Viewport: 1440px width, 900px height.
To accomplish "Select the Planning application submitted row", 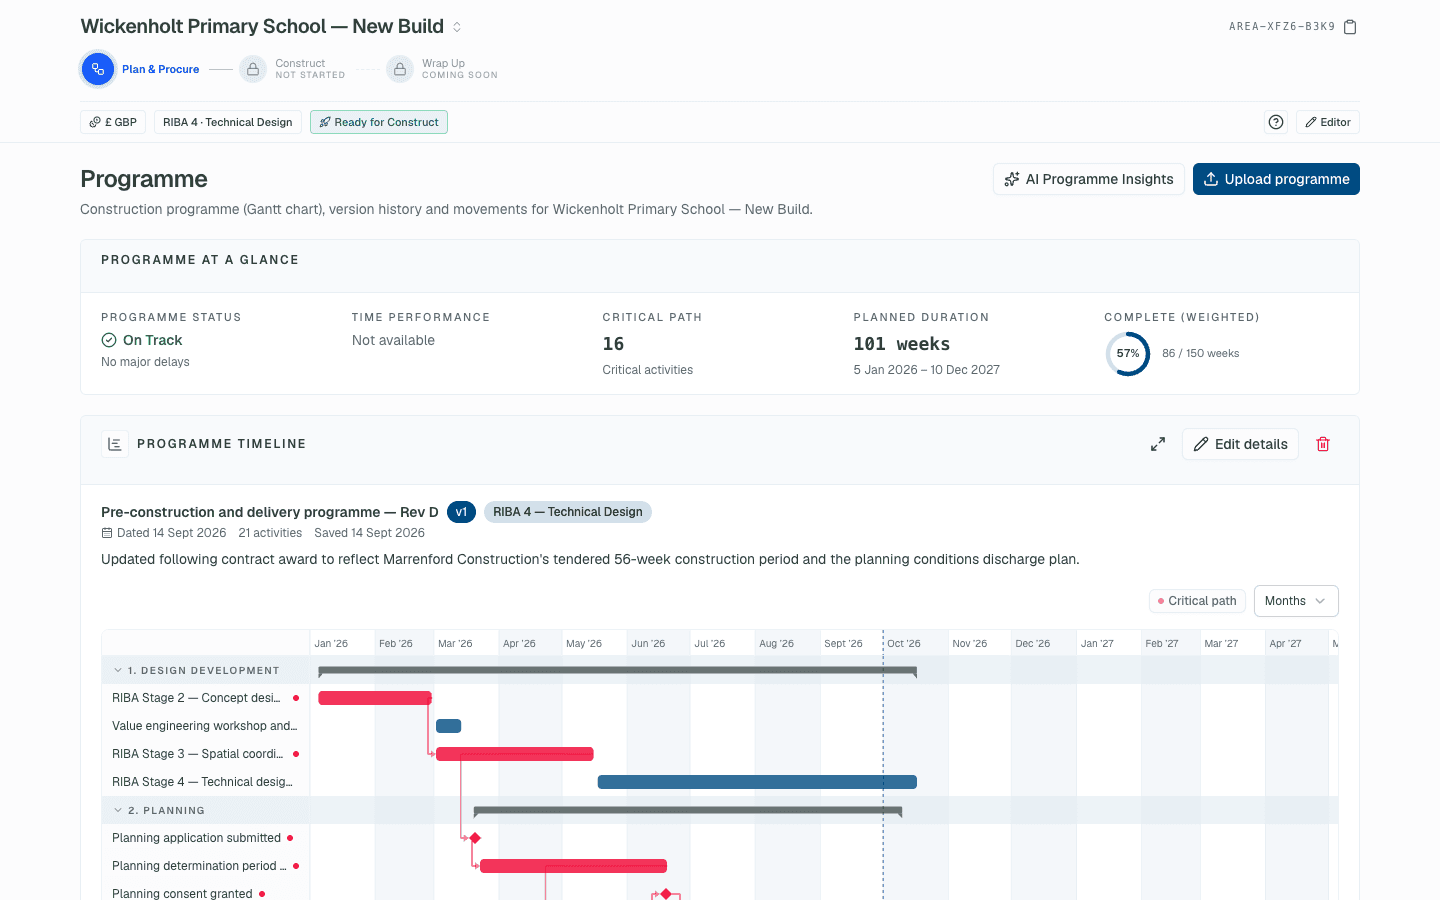I will 206,838.
